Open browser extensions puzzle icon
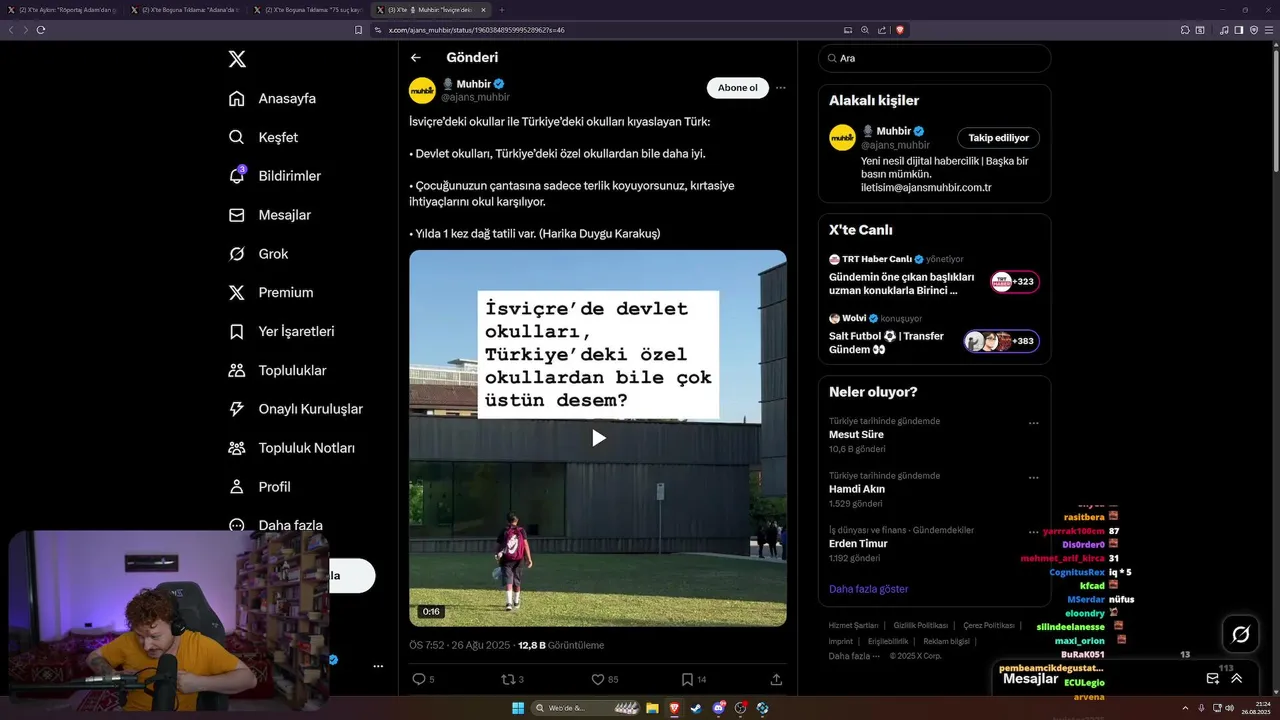Viewport: 1280px width, 720px height. pos(1185,30)
